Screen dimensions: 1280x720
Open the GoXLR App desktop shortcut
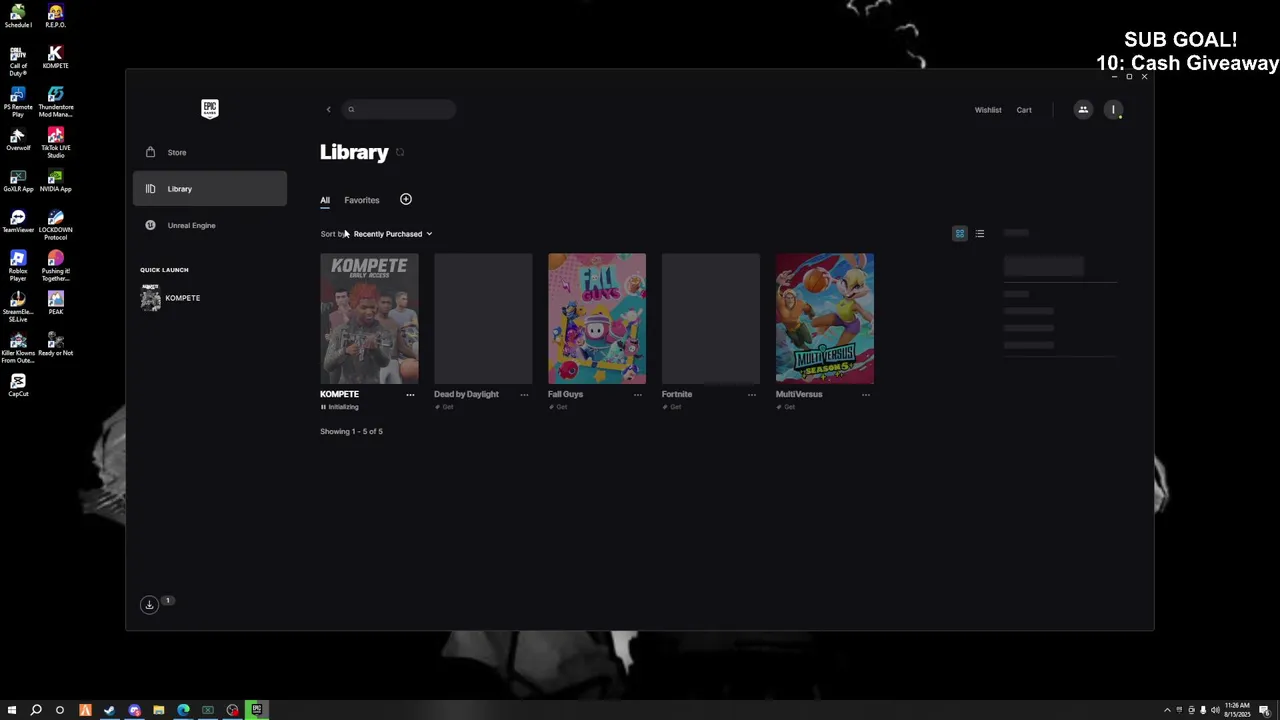pos(18,180)
